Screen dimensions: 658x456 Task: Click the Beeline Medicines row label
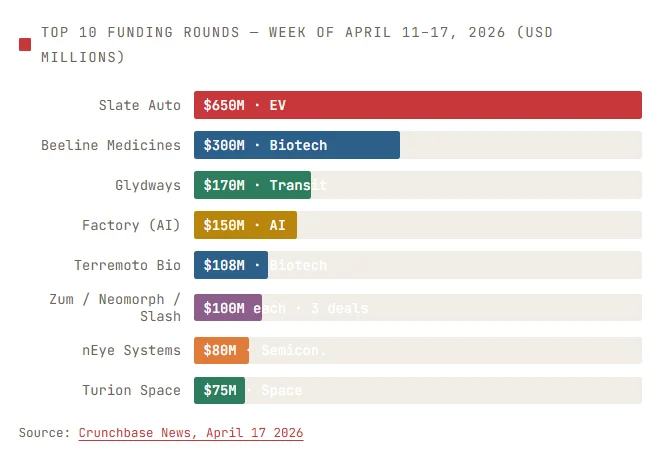point(111,145)
